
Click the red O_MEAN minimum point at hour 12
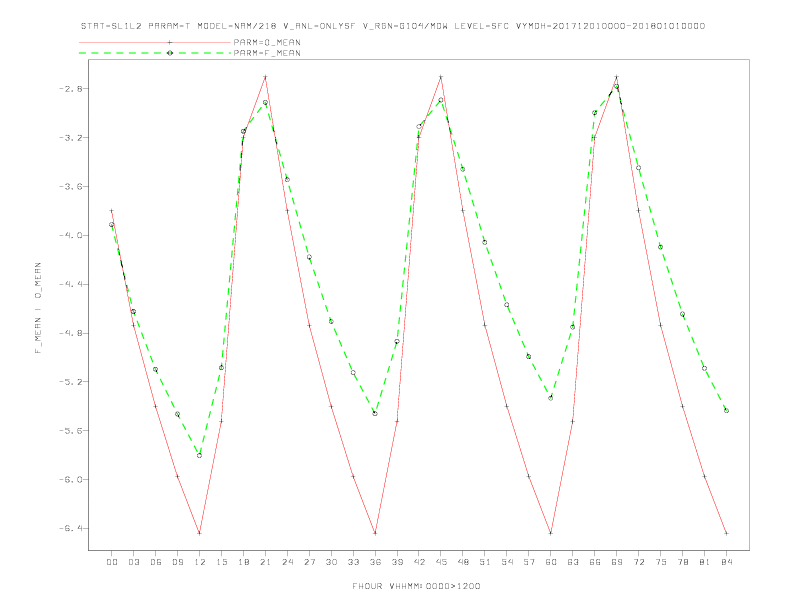click(x=200, y=533)
